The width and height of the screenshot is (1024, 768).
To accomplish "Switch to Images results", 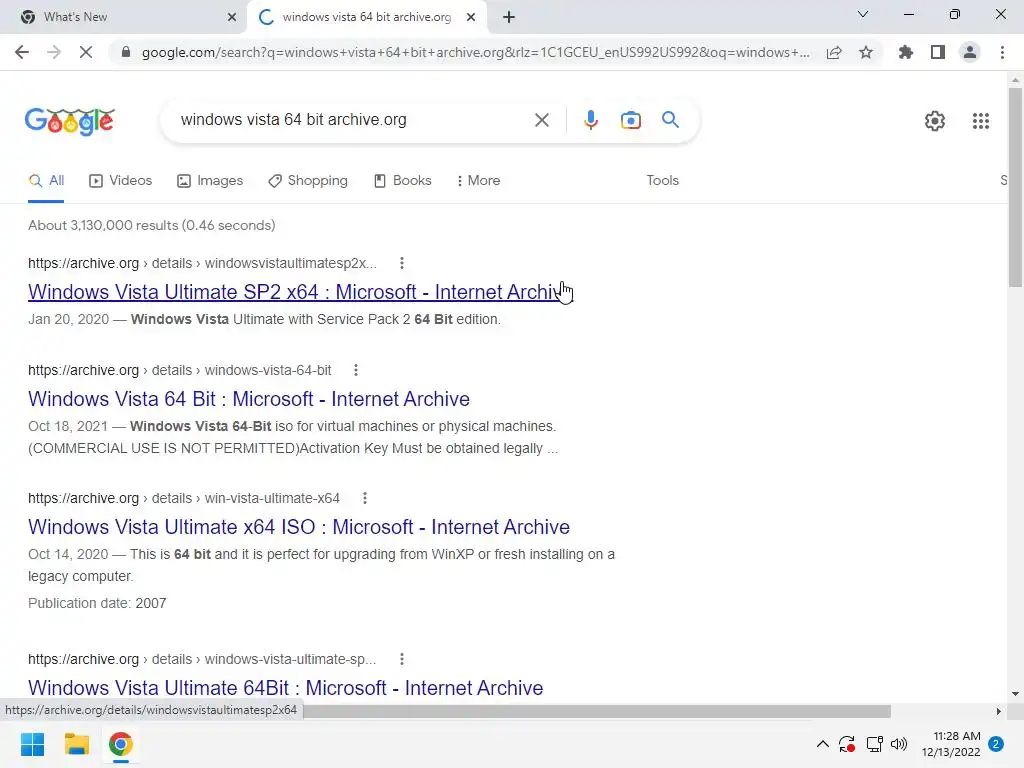I will tap(210, 181).
